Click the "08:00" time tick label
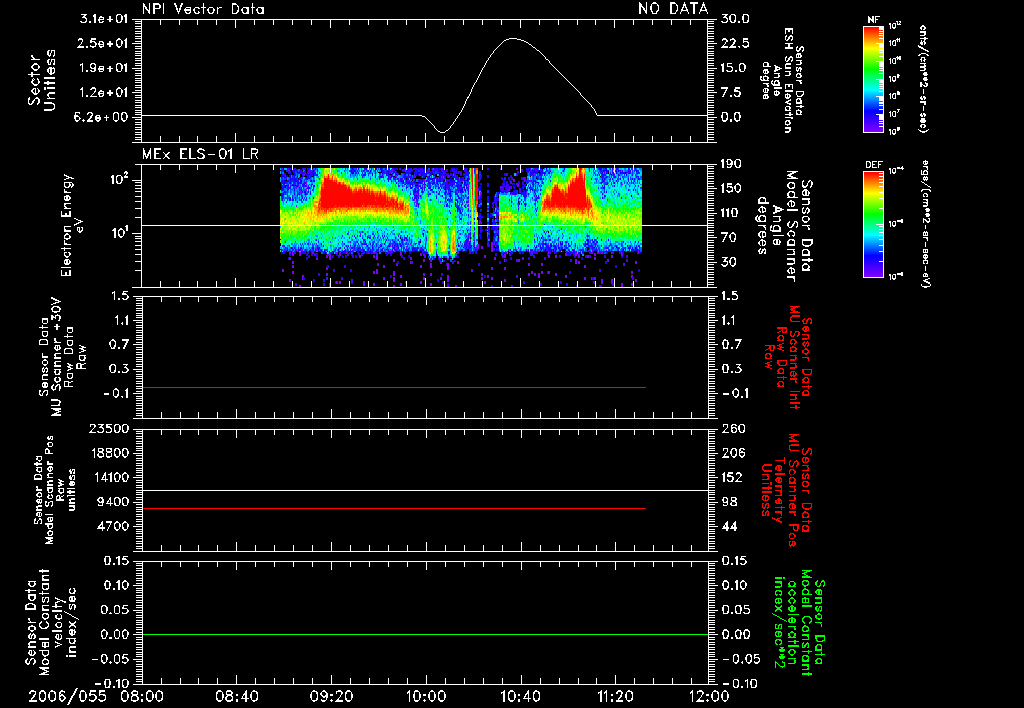This screenshot has width=1024, height=708. [142, 697]
